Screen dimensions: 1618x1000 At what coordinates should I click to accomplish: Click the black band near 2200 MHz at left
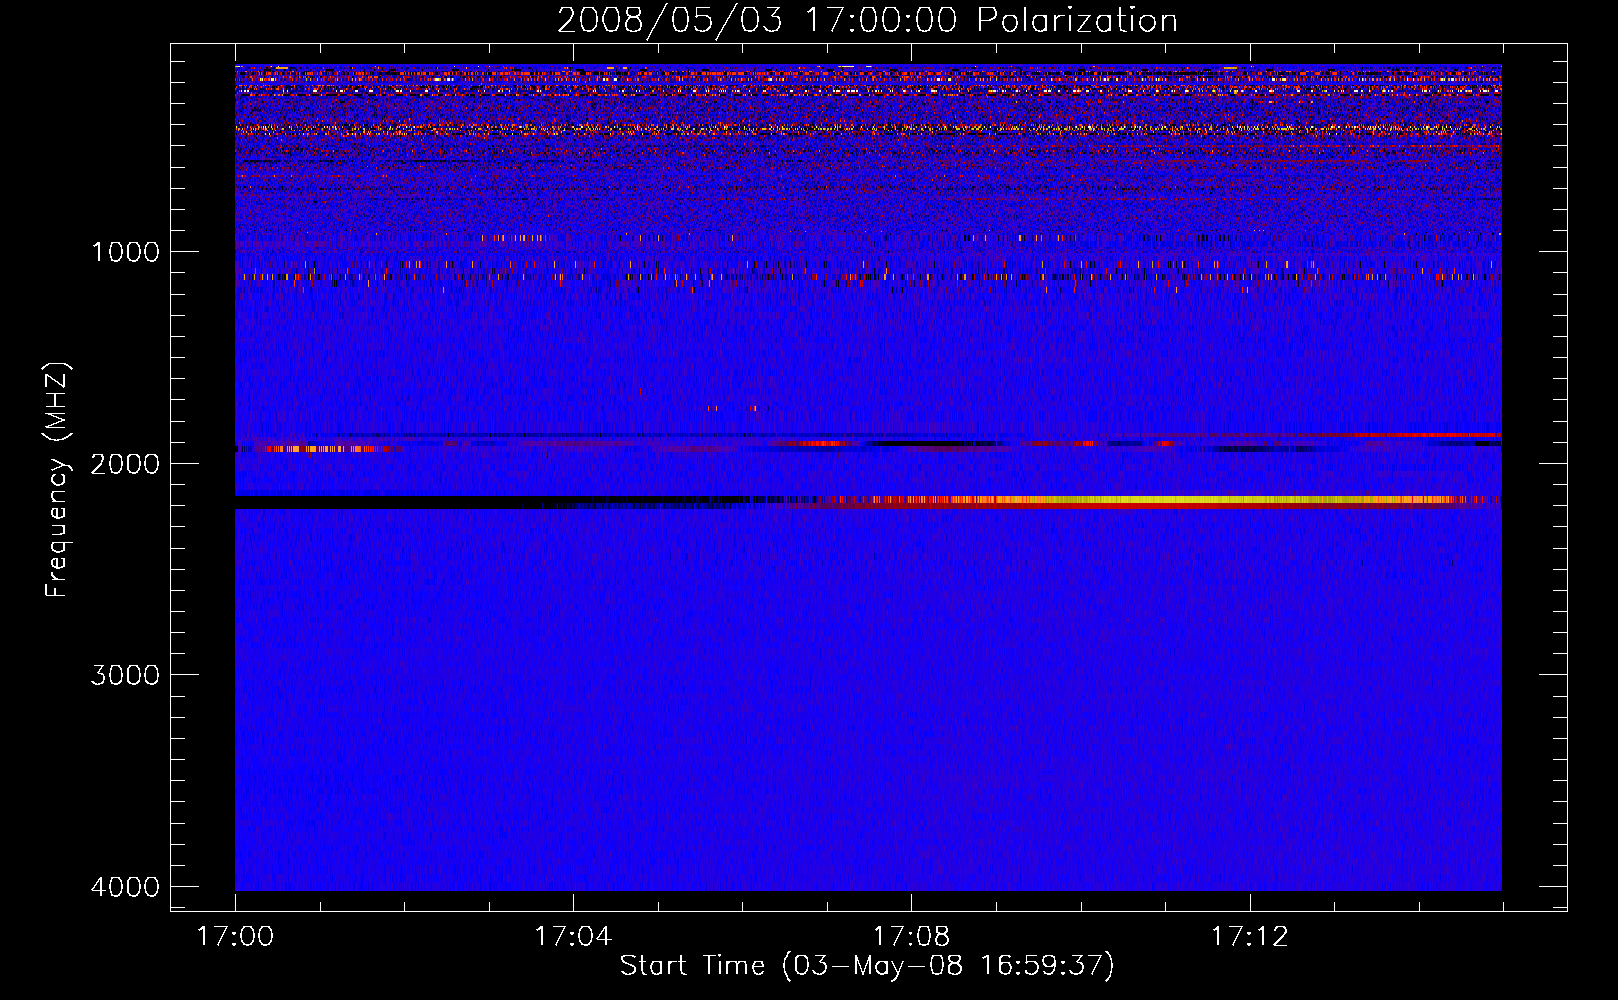pos(500,502)
